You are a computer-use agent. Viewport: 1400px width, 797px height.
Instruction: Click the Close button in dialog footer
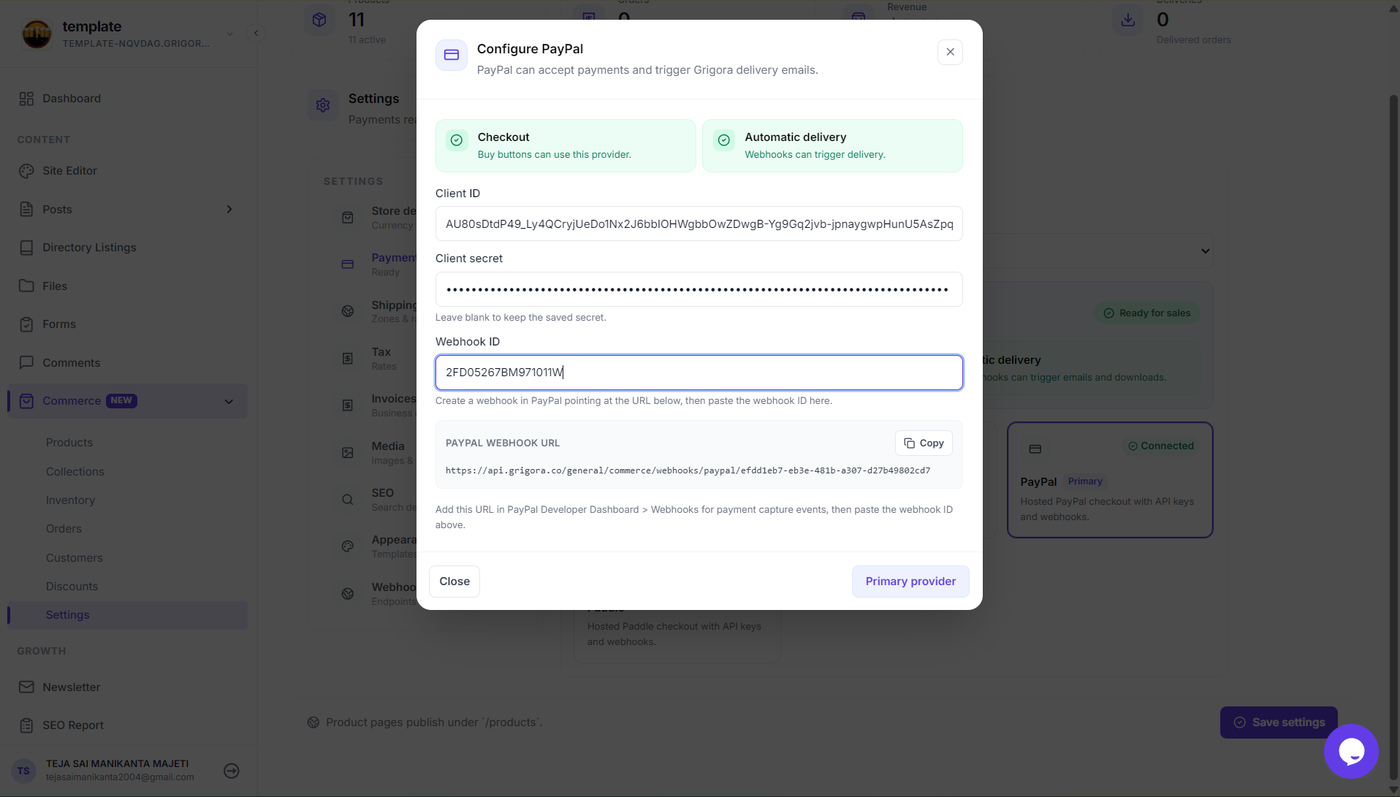point(454,581)
